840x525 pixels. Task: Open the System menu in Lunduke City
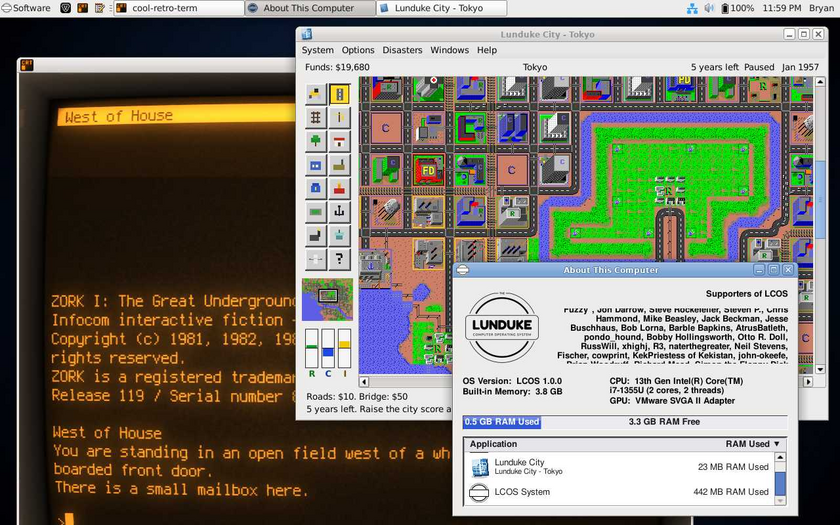[317, 50]
